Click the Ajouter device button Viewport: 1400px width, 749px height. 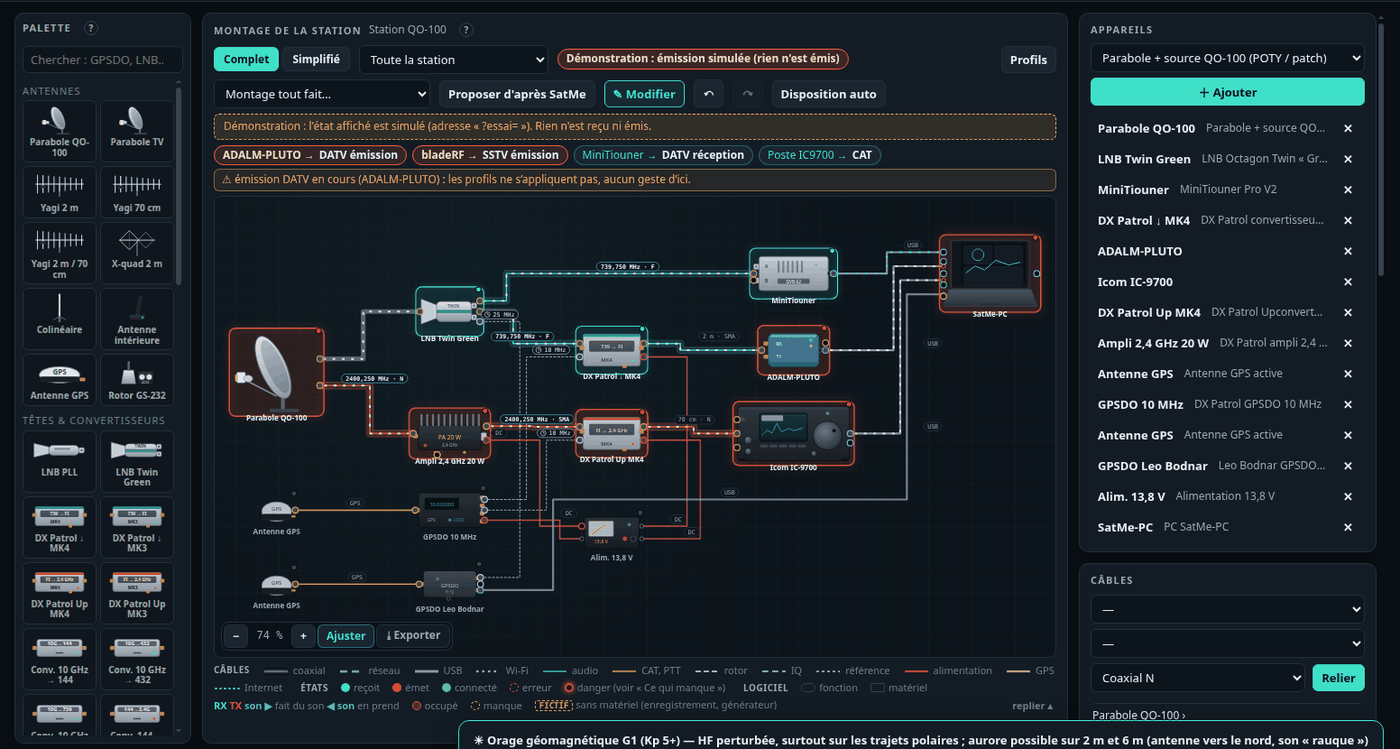pos(1227,92)
